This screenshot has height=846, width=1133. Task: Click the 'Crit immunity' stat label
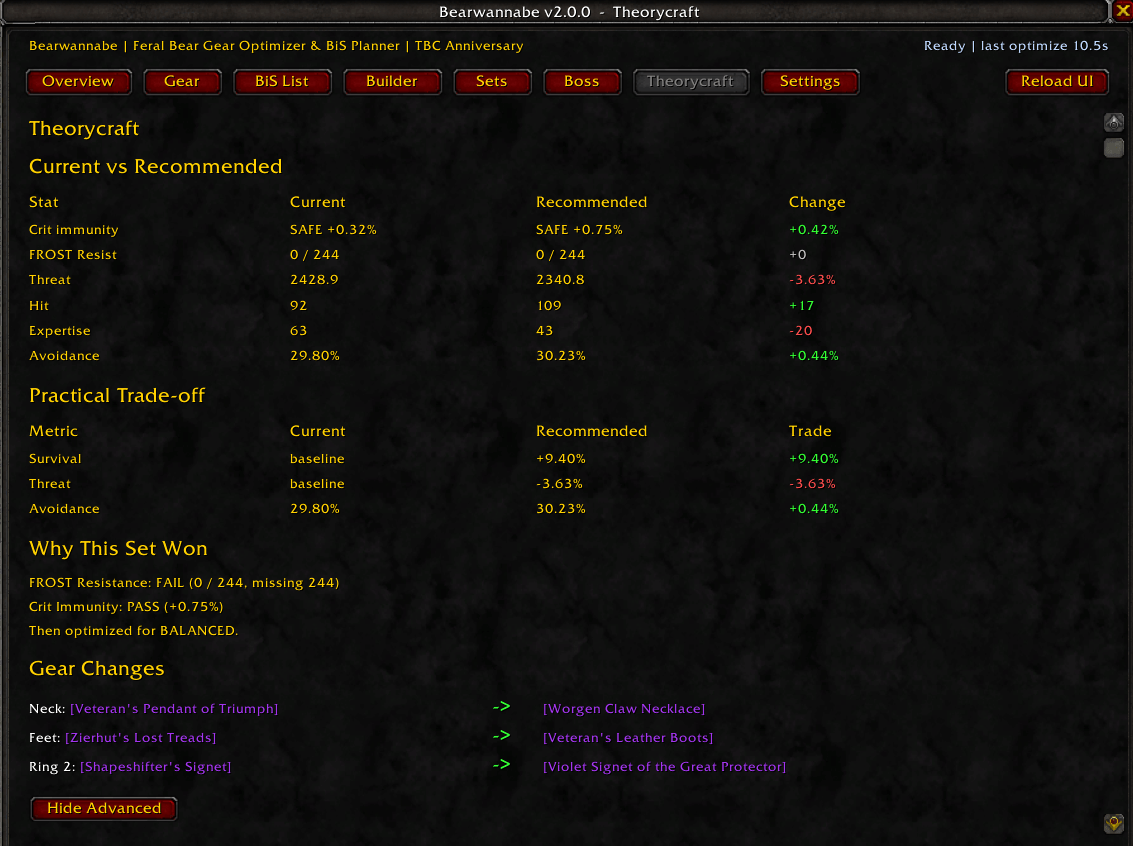[x=74, y=230]
